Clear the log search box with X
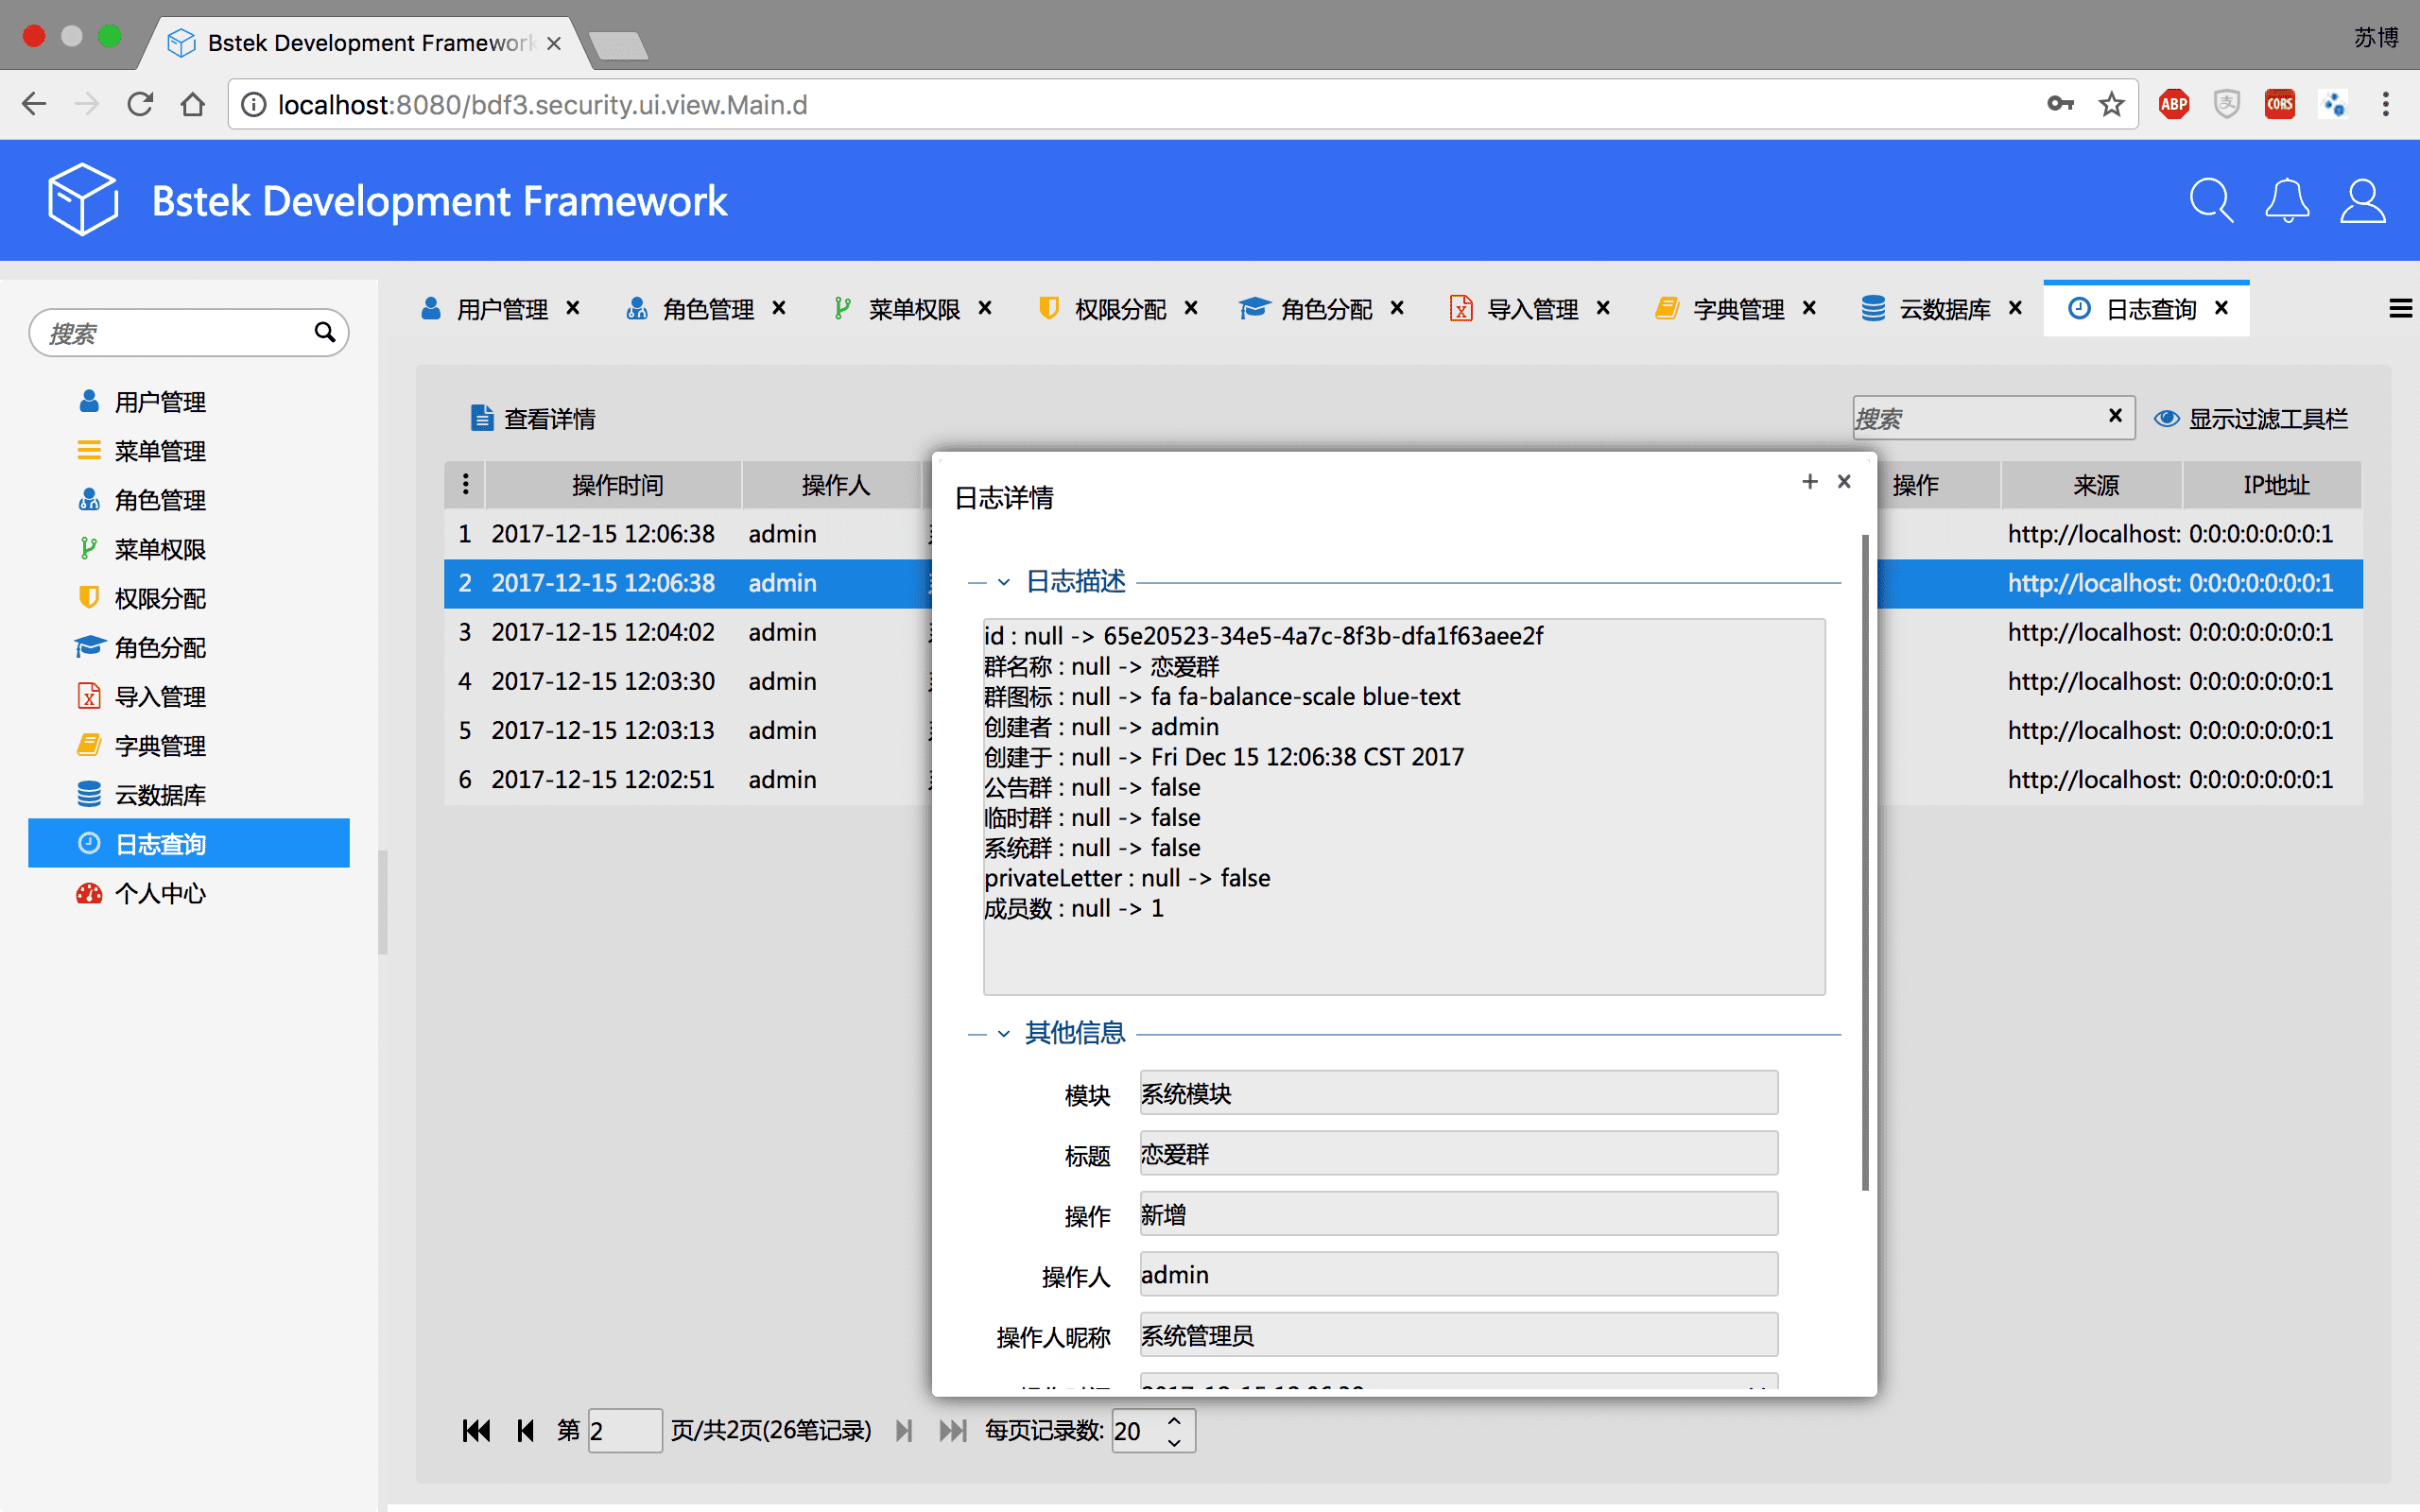Viewport: 2420px width, 1512px height. coord(2114,416)
